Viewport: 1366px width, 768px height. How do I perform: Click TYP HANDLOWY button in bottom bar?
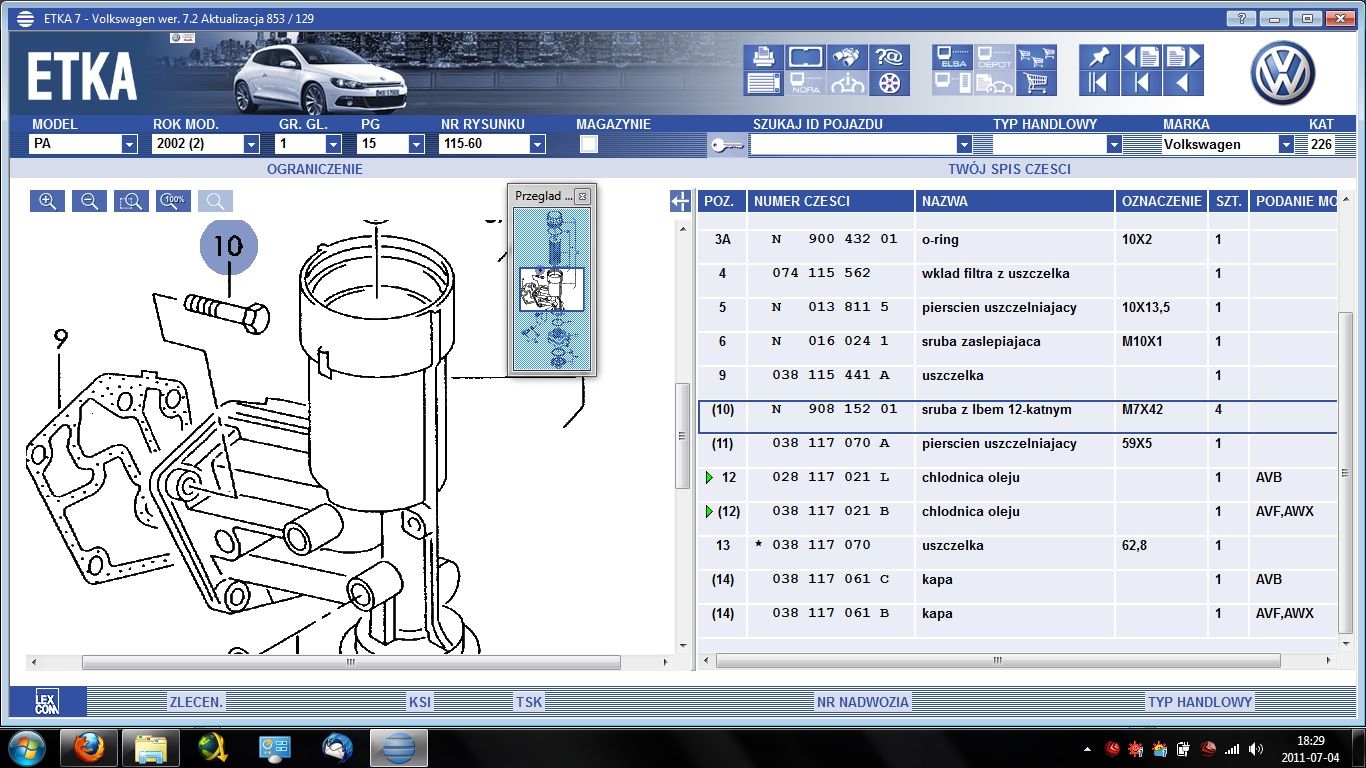pos(1199,702)
